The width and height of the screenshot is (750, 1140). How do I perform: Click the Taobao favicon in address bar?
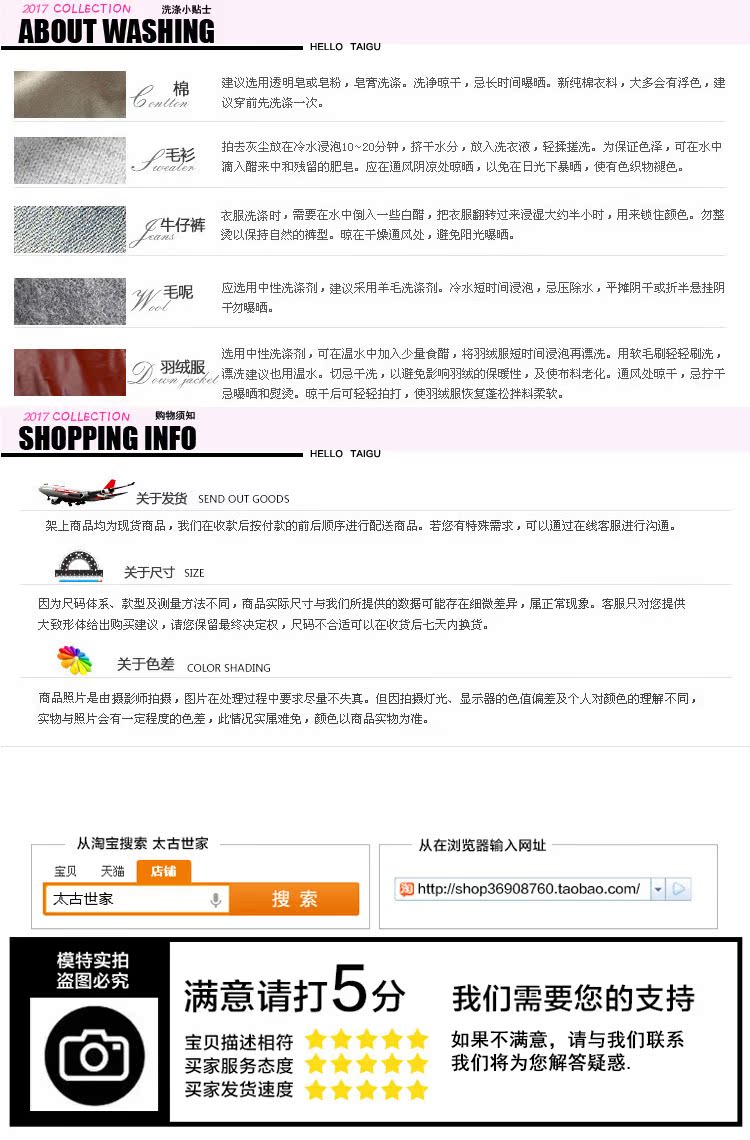pos(406,889)
